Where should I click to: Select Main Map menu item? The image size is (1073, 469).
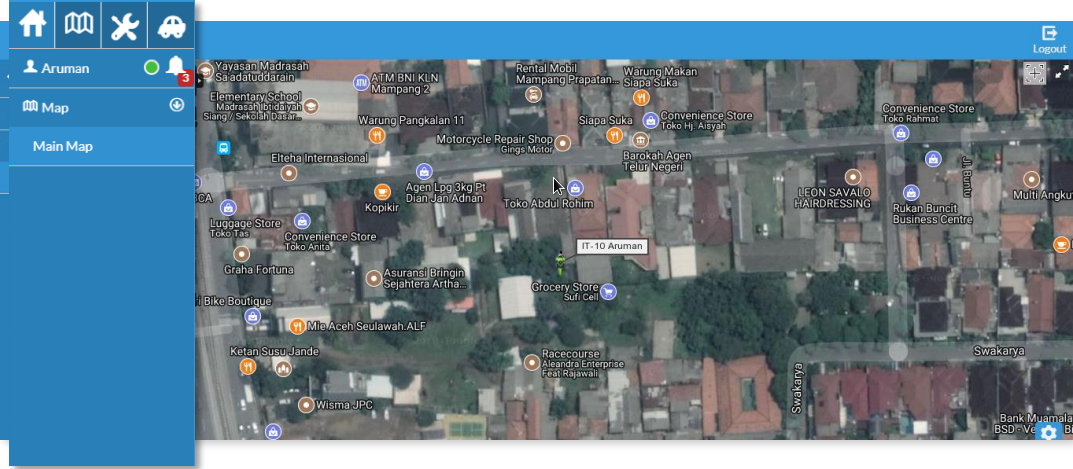[62, 146]
